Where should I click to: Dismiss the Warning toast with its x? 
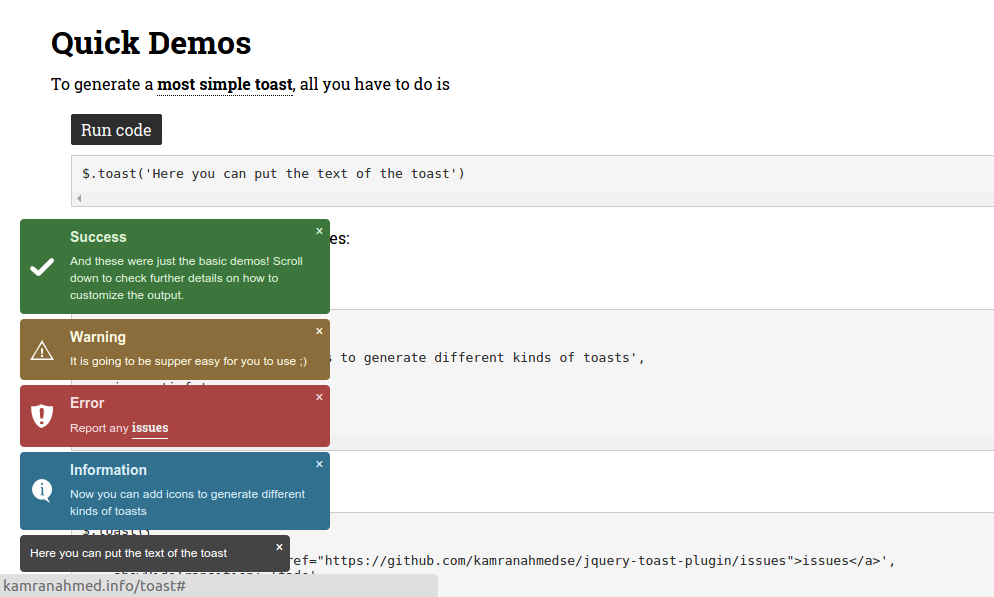coord(319,331)
